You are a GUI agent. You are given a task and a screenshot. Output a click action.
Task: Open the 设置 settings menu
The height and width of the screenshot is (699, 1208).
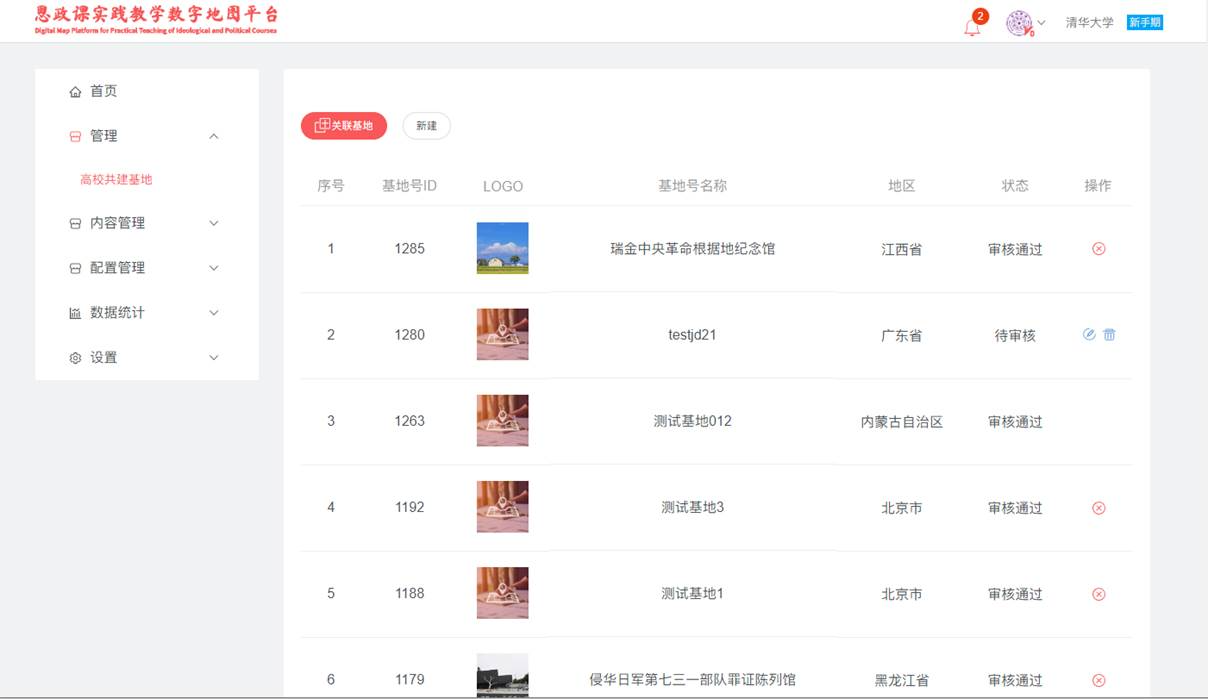tap(213, 358)
